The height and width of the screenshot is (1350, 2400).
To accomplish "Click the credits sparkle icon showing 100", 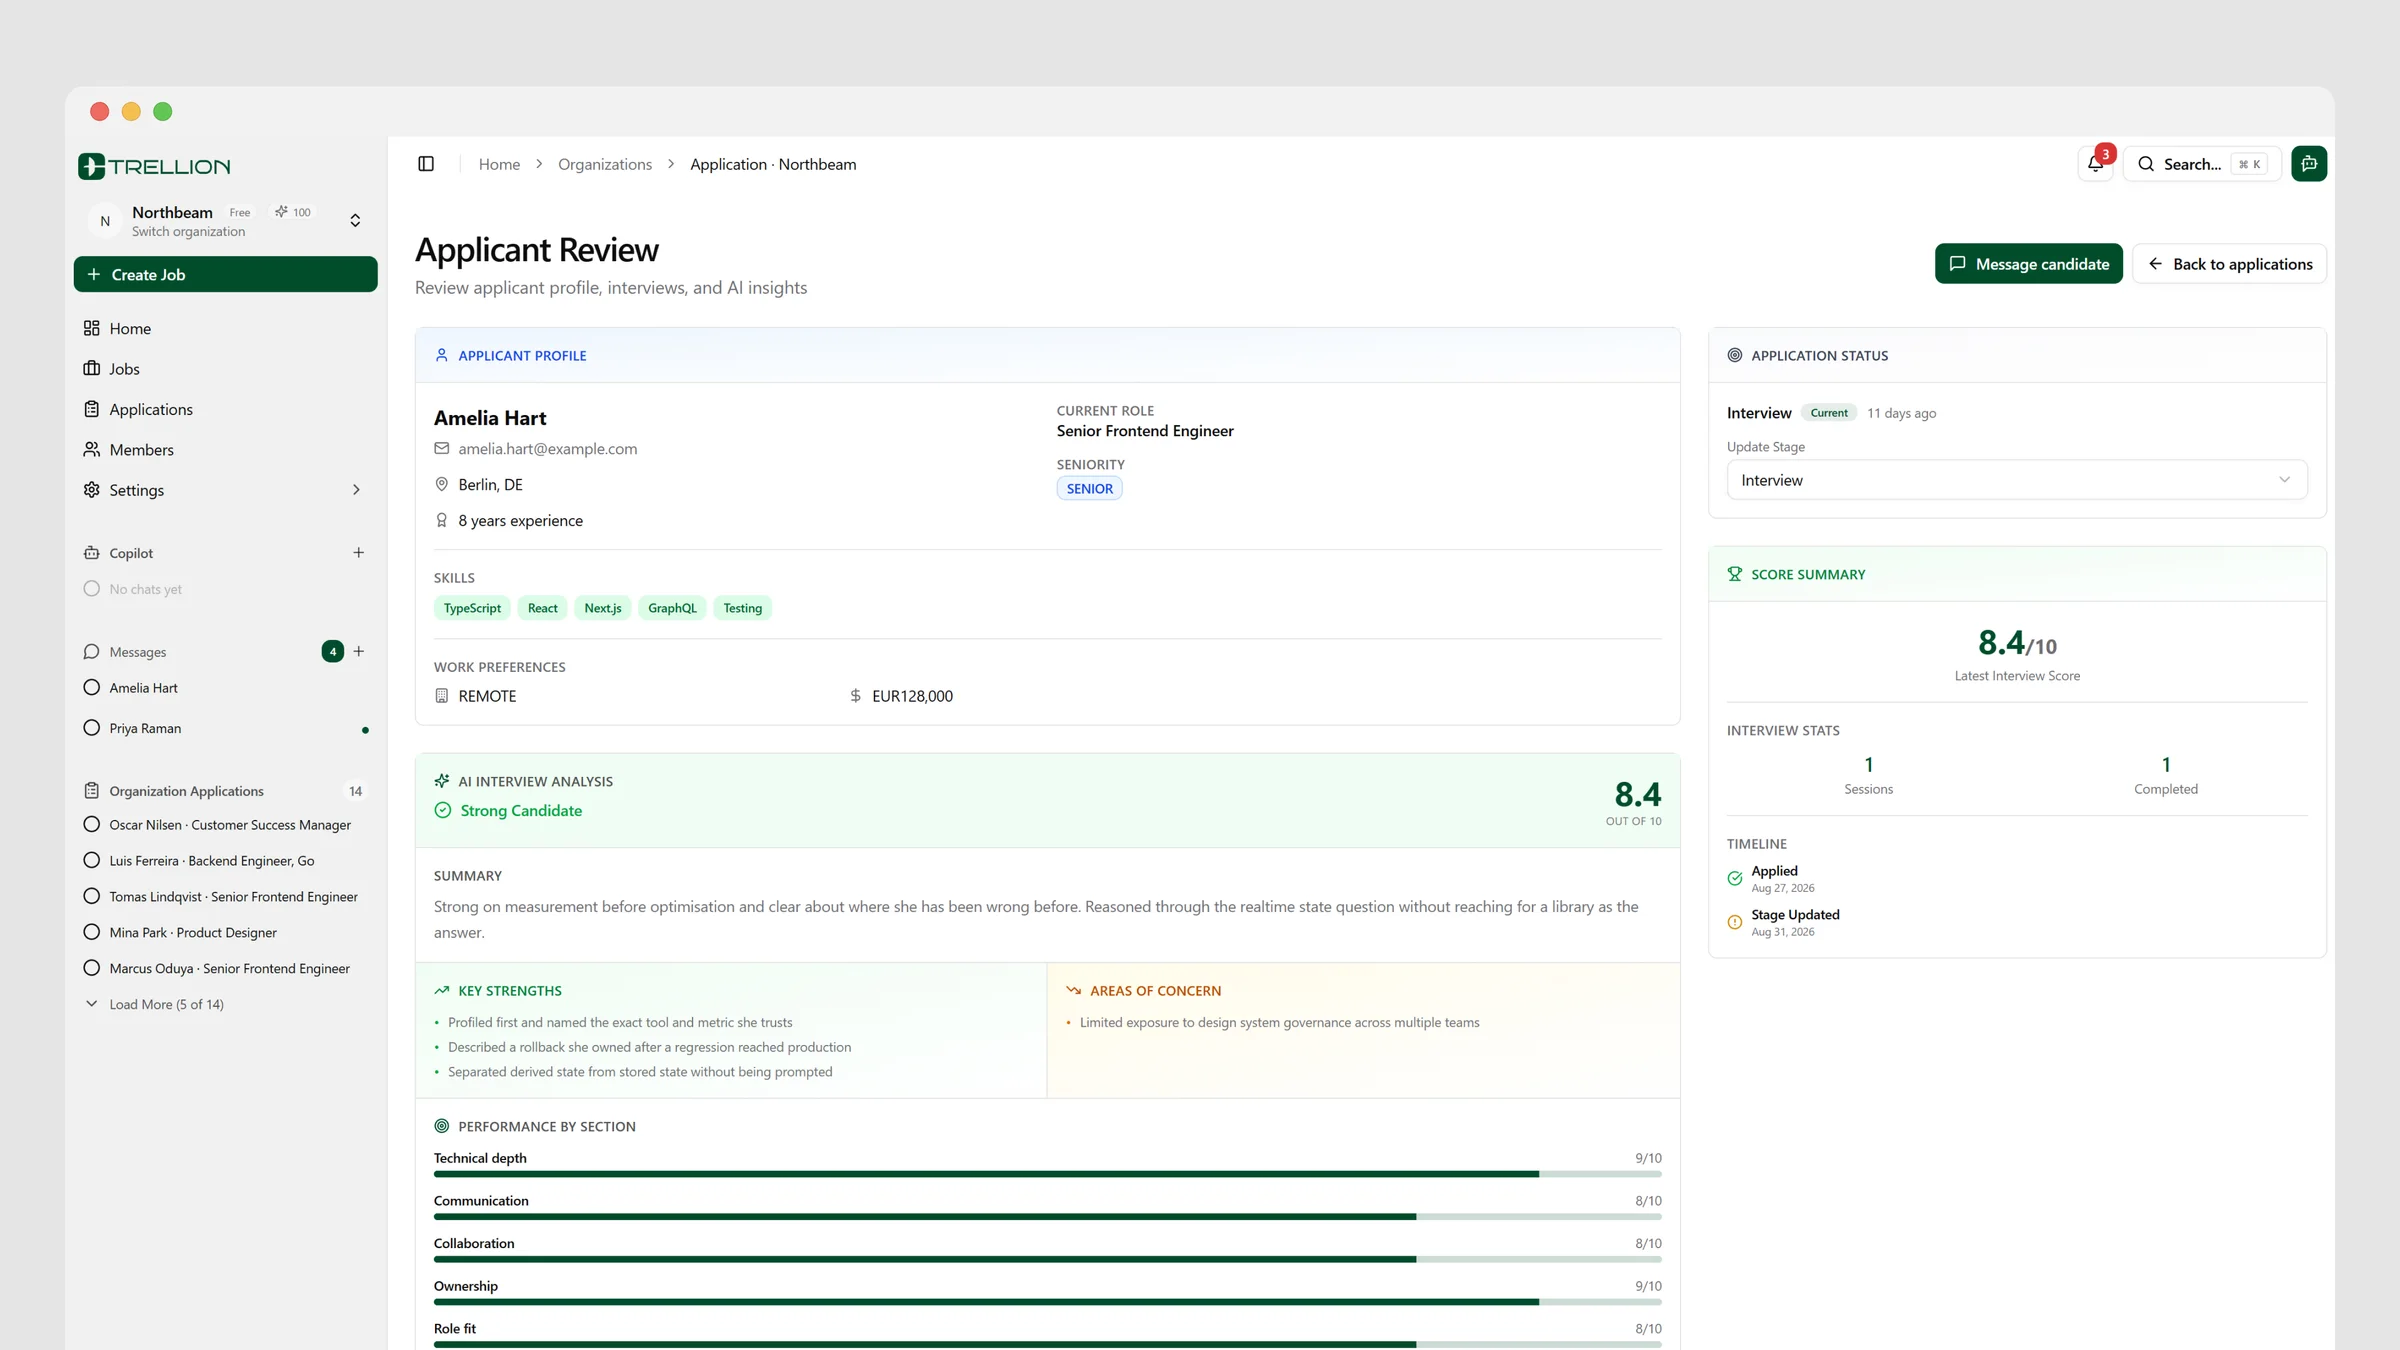I will pos(282,212).
